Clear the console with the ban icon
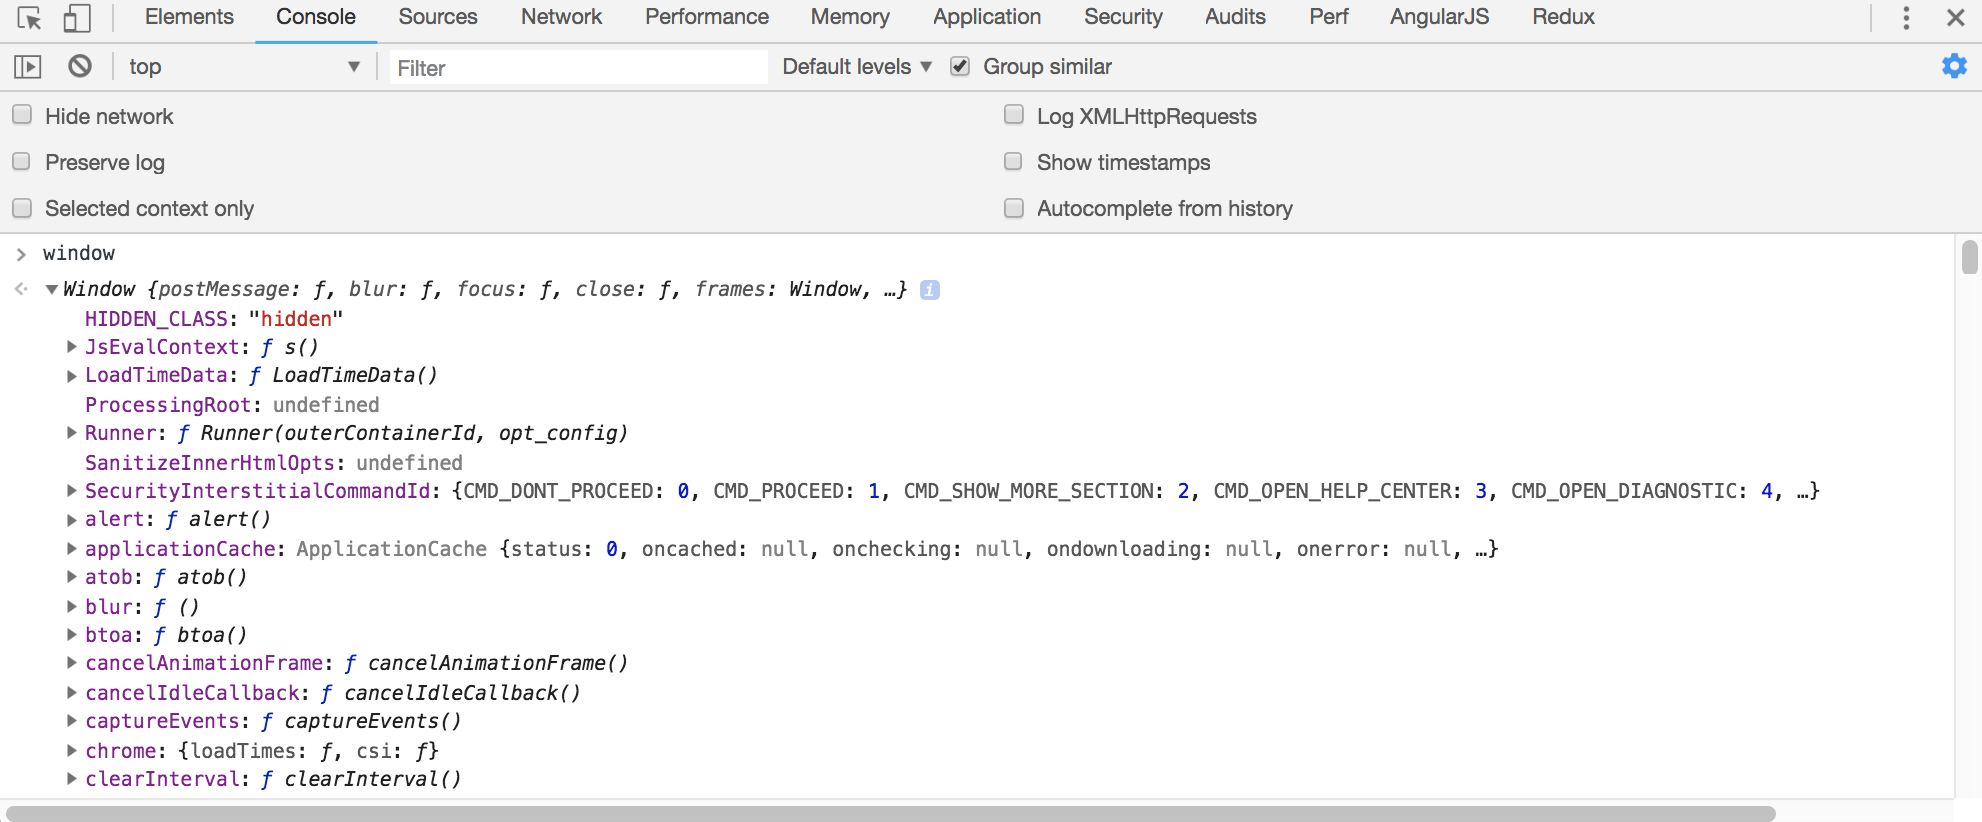Viewport: 1982px width, 822px height. point(80,67)
